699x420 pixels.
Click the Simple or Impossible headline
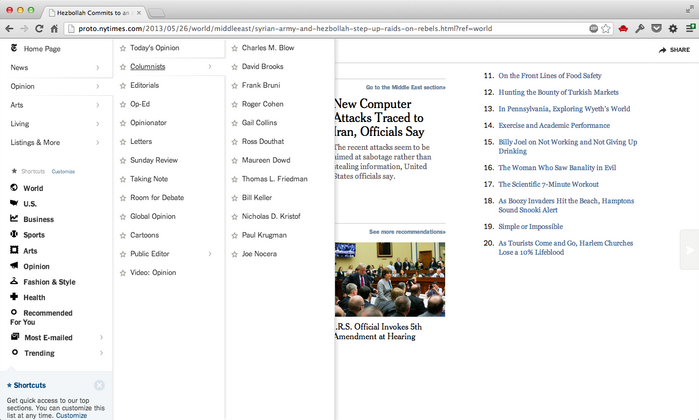[530, 226]
